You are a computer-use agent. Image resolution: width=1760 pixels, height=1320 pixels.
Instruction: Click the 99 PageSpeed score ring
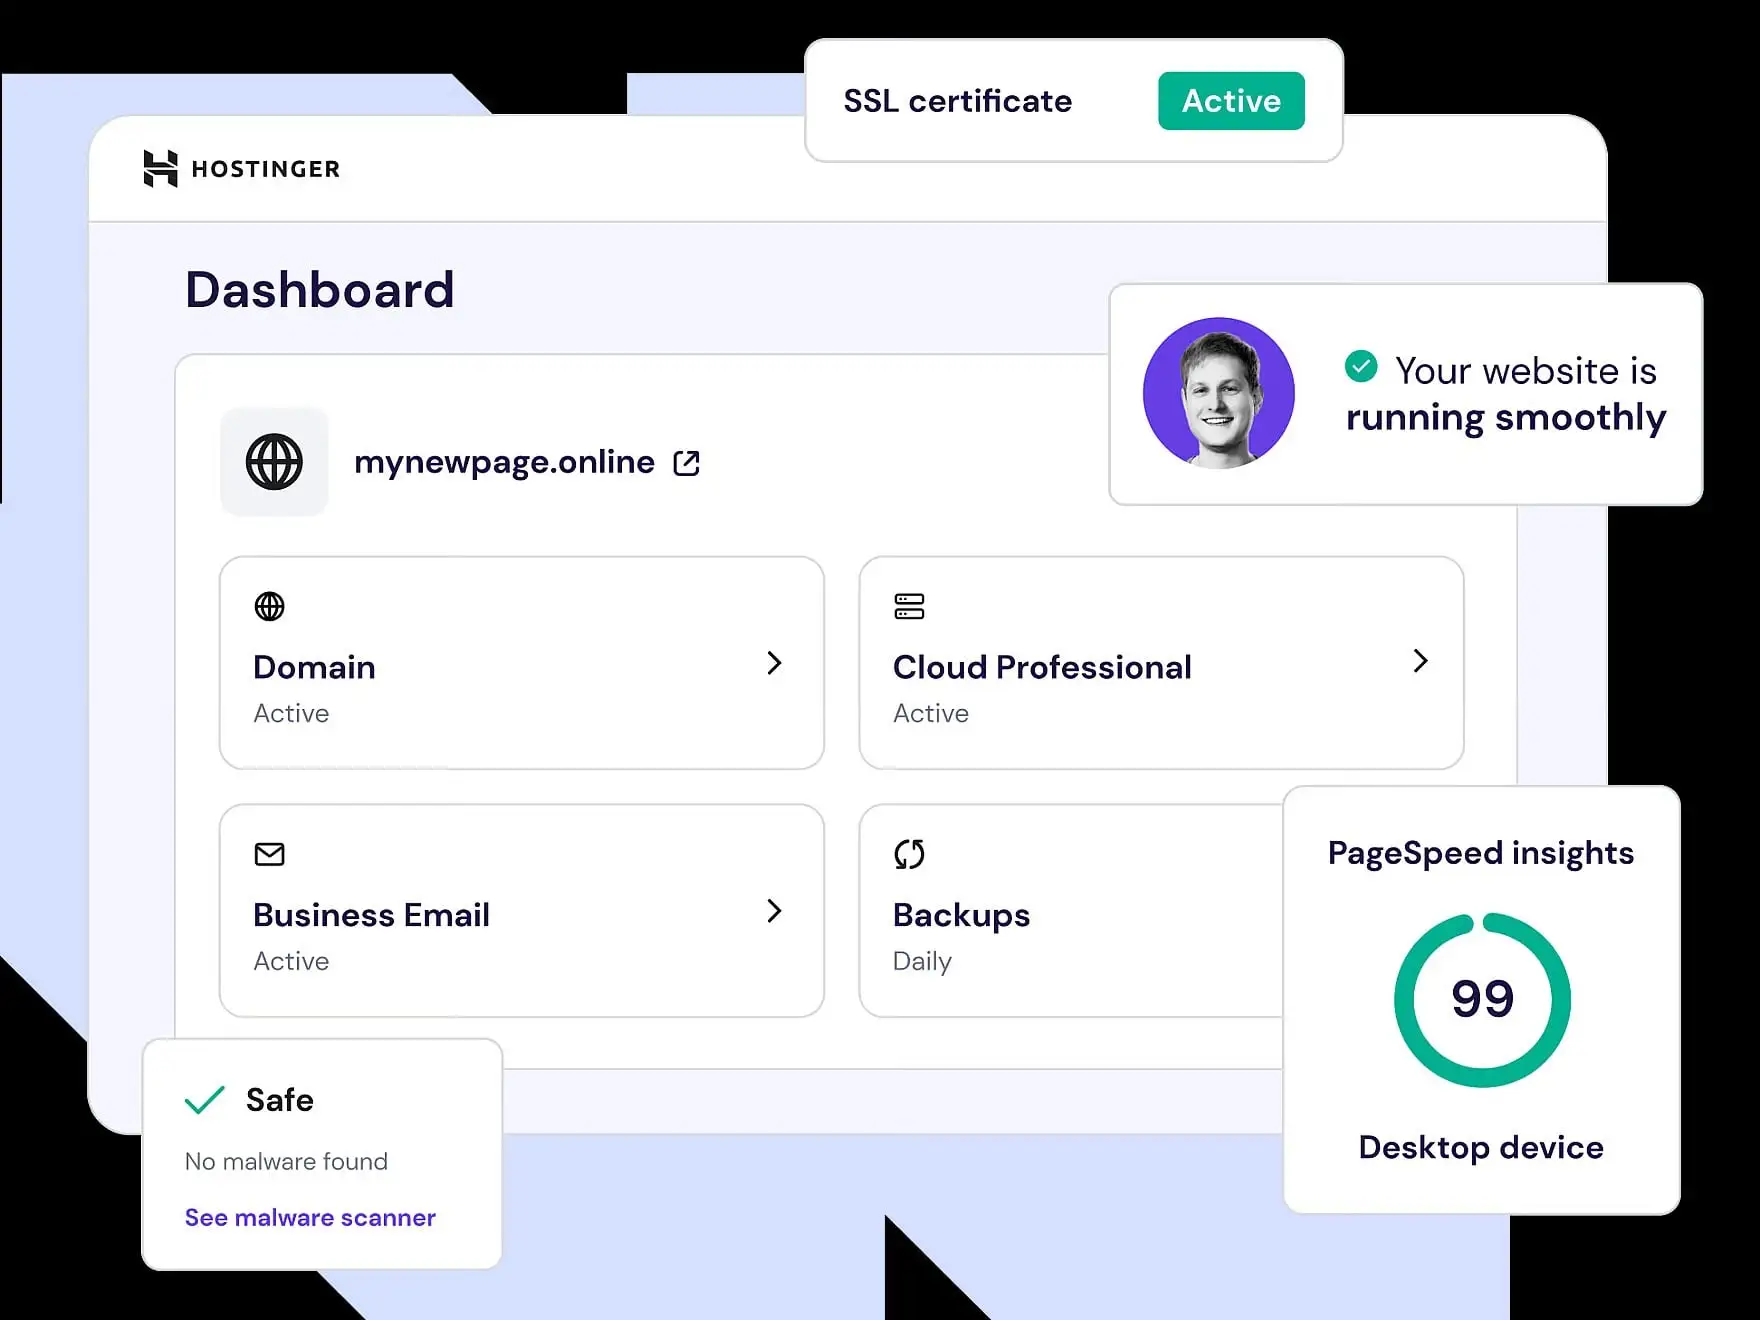click(x=1483, y=997)
